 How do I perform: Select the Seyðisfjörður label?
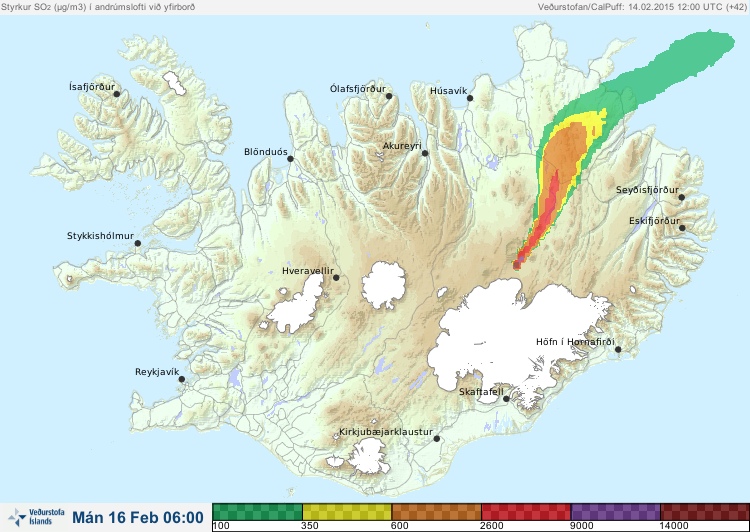point(647,190)
